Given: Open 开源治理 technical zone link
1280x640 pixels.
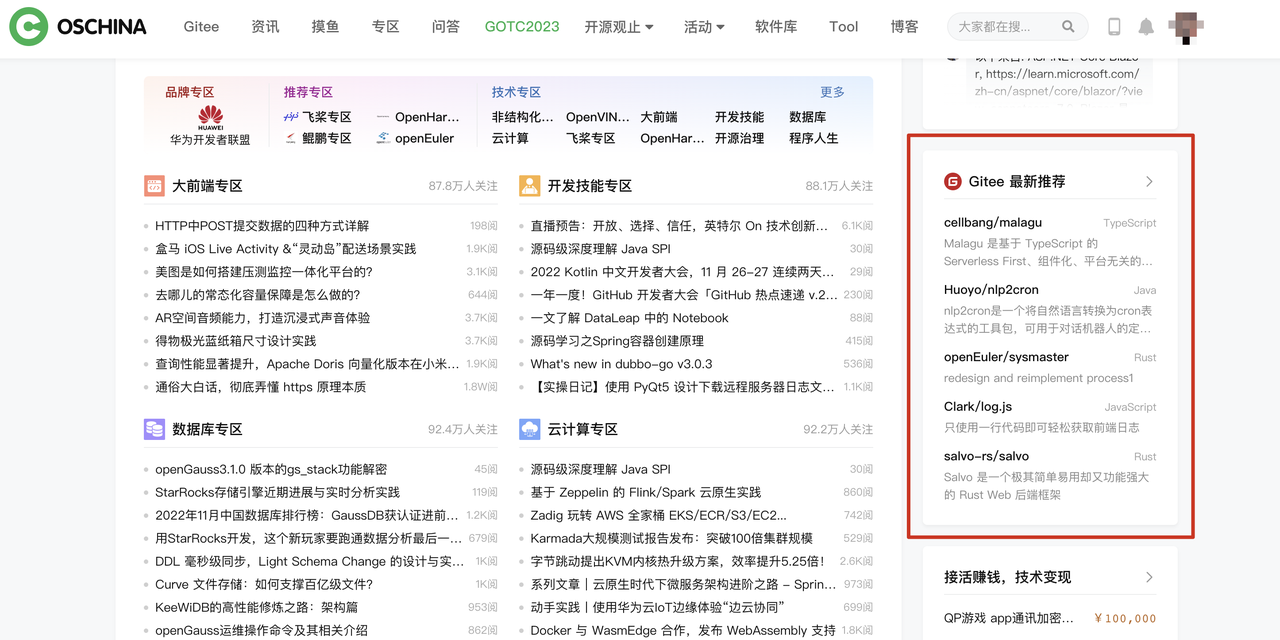Looking at the screenshot, I should tap(739, 139).
